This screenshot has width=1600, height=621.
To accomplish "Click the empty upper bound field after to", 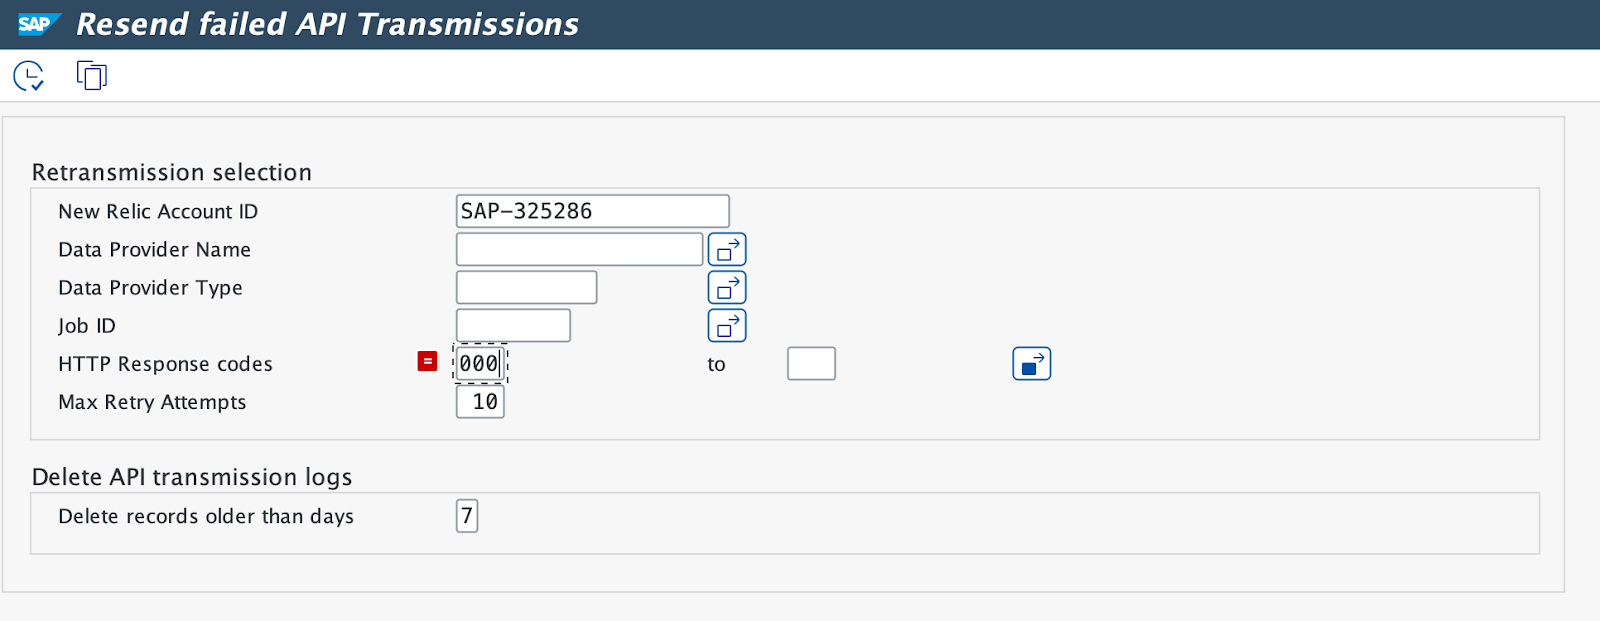I will tap(810, 363).
